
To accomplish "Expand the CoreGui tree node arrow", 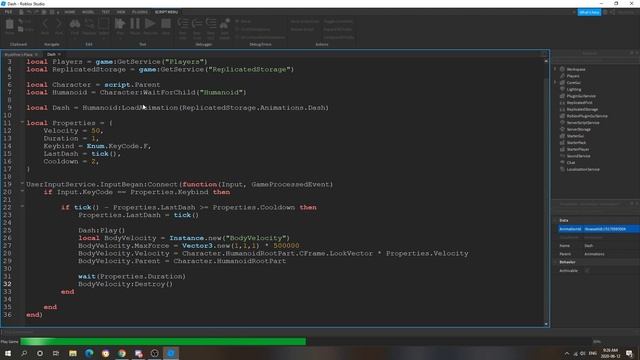I will (555, 82).
